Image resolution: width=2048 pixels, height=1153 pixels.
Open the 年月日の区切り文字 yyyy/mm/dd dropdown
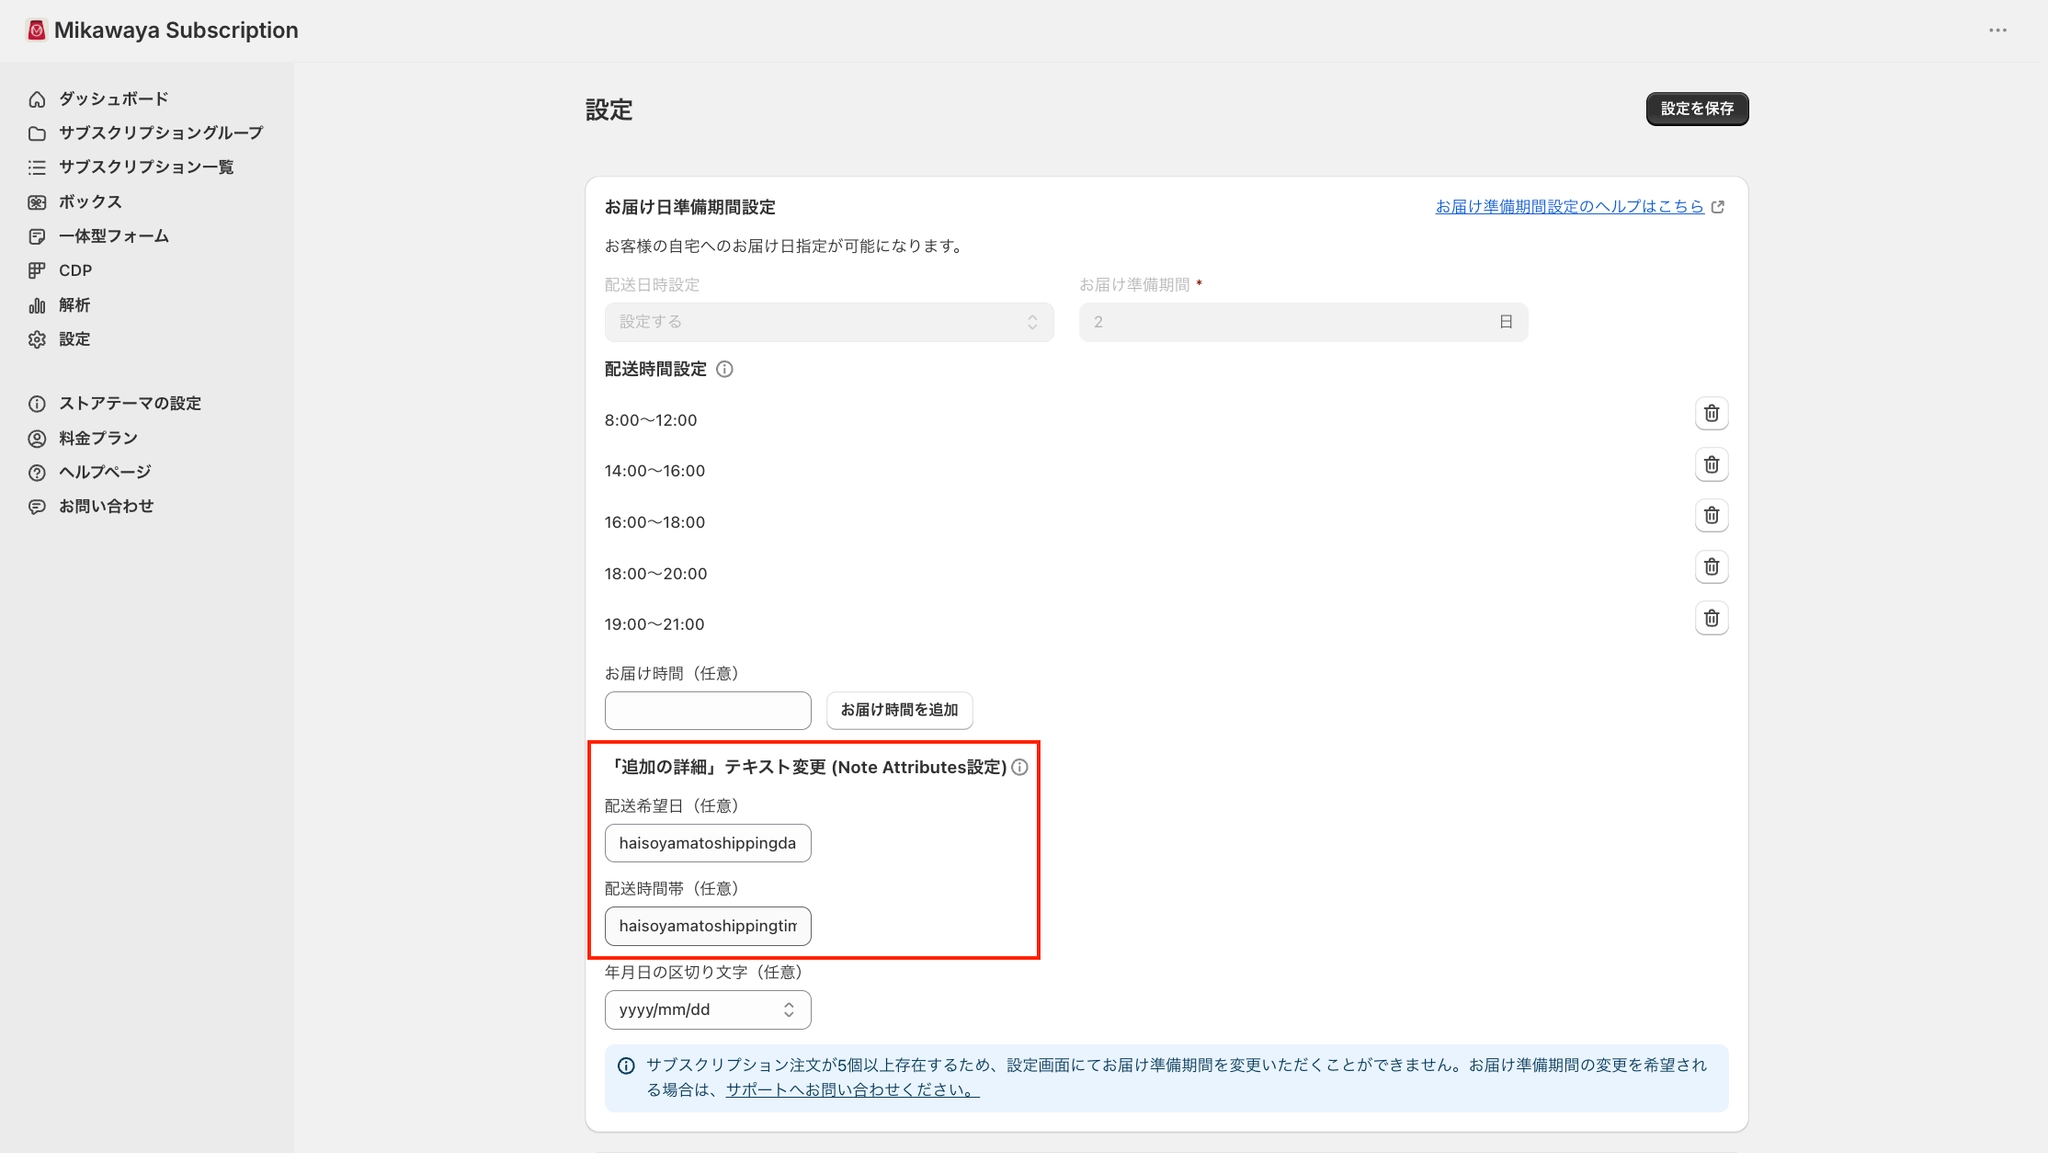(x=708, y=1010)
